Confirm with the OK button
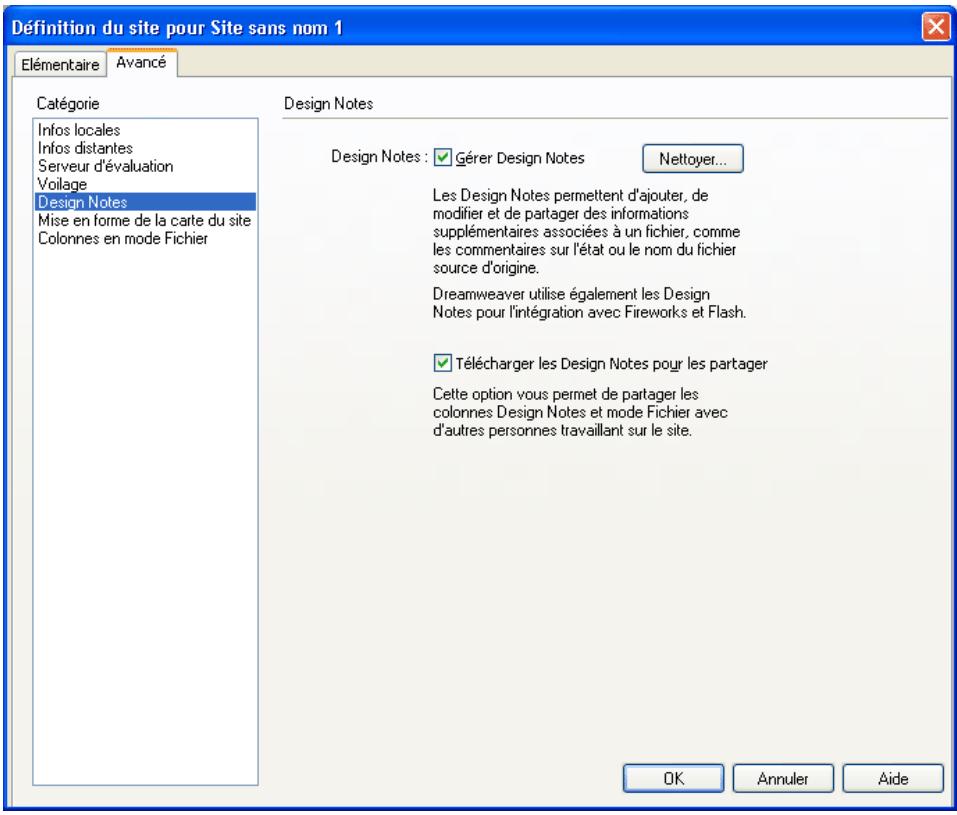 click(673, 778)
